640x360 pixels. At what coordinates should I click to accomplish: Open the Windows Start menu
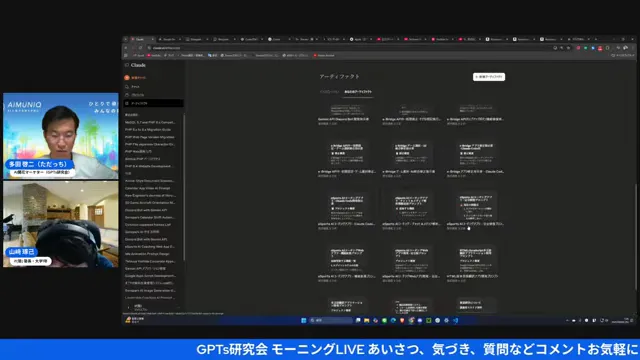click(x=303, y=320)
